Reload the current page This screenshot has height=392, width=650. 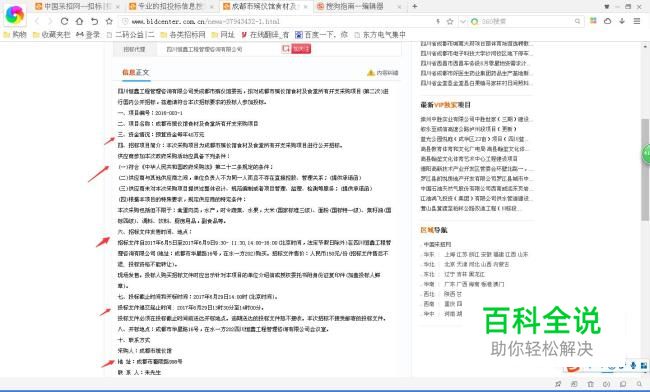64,21
